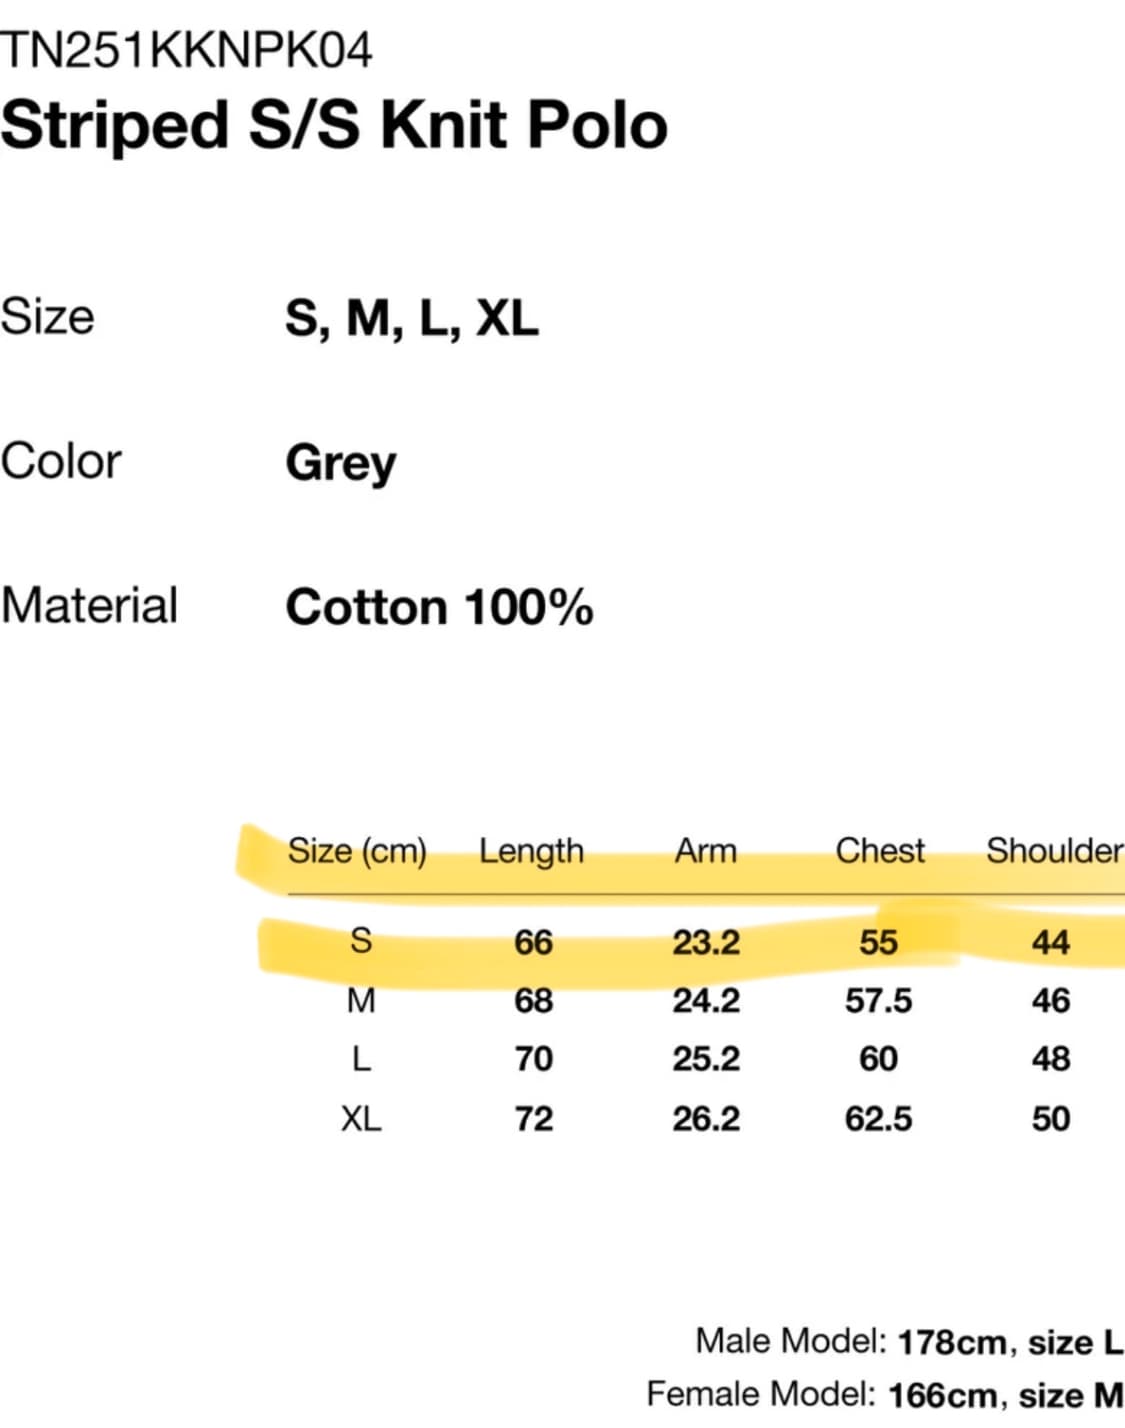Select the M row label
Viewport: 1125px width, 1428px height.
pyautogui.click(x=361, y=1000)
